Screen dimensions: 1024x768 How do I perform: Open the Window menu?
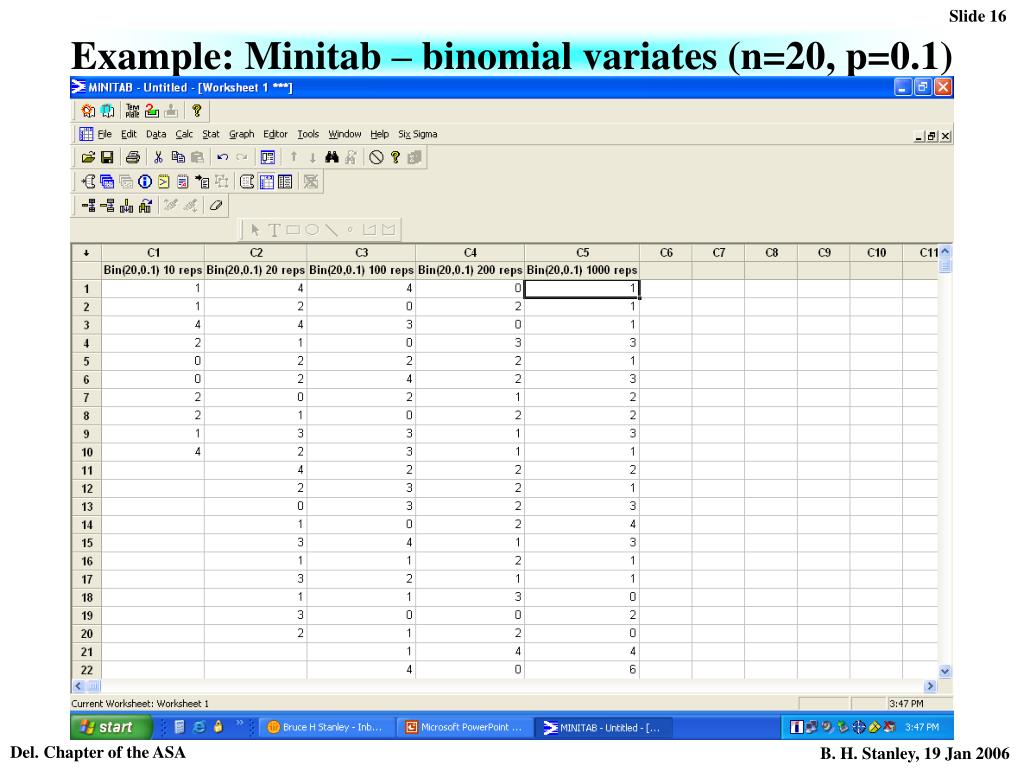(345, 134)
